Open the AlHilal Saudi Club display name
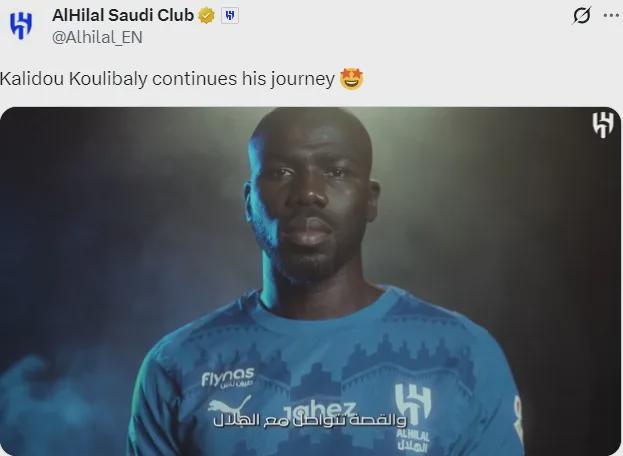 pyautogui.click(x=123, y=15)
